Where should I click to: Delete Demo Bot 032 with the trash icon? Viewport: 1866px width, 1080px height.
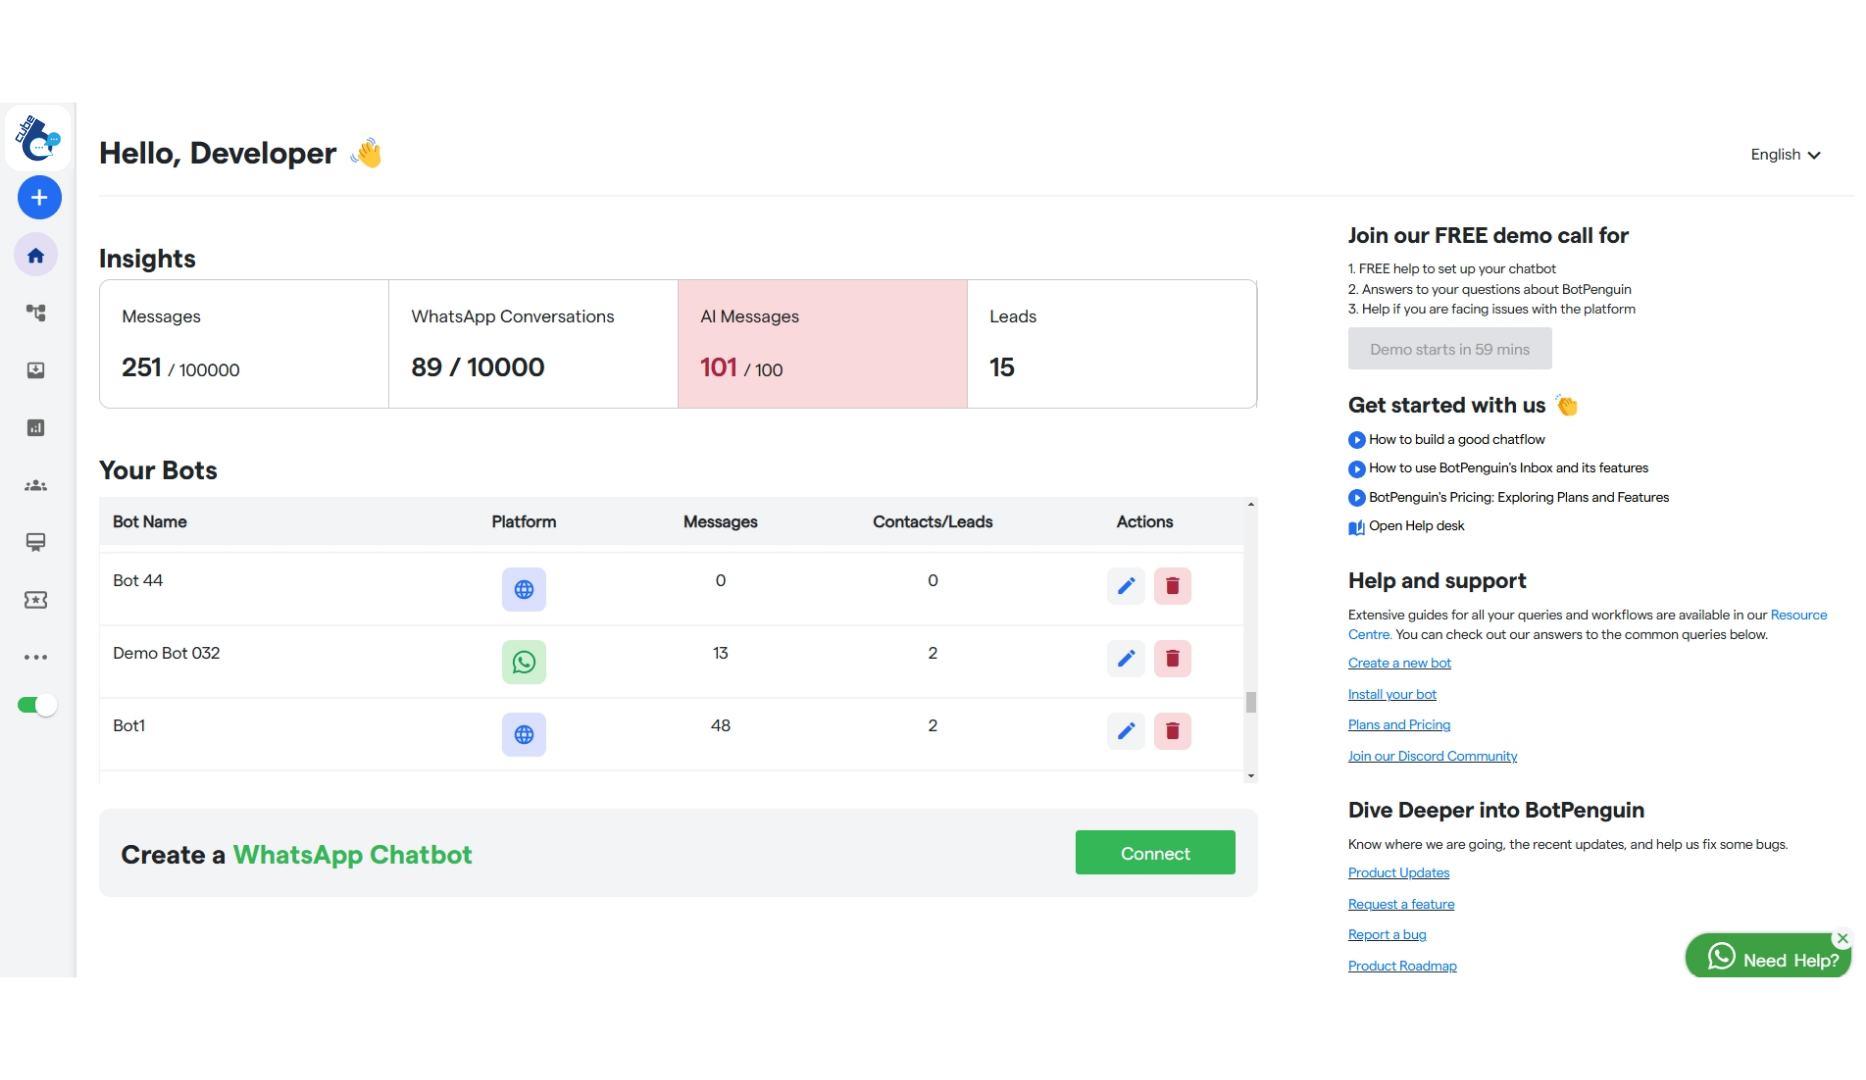coord(1173,659)
